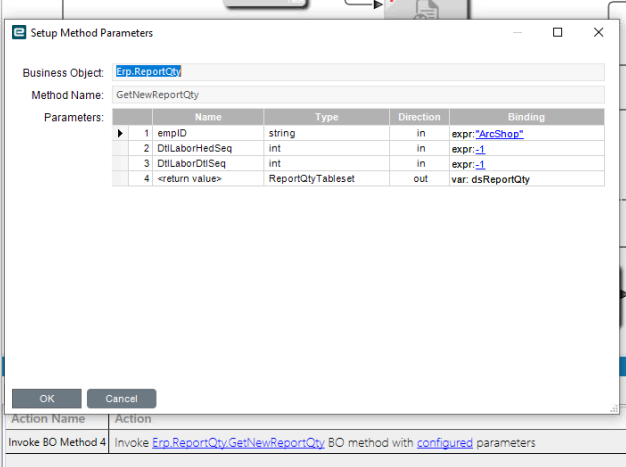The width and height of the screenshot is (626, 467).
Task: Click the Binding column header
Action: click(x=527, y=117)
